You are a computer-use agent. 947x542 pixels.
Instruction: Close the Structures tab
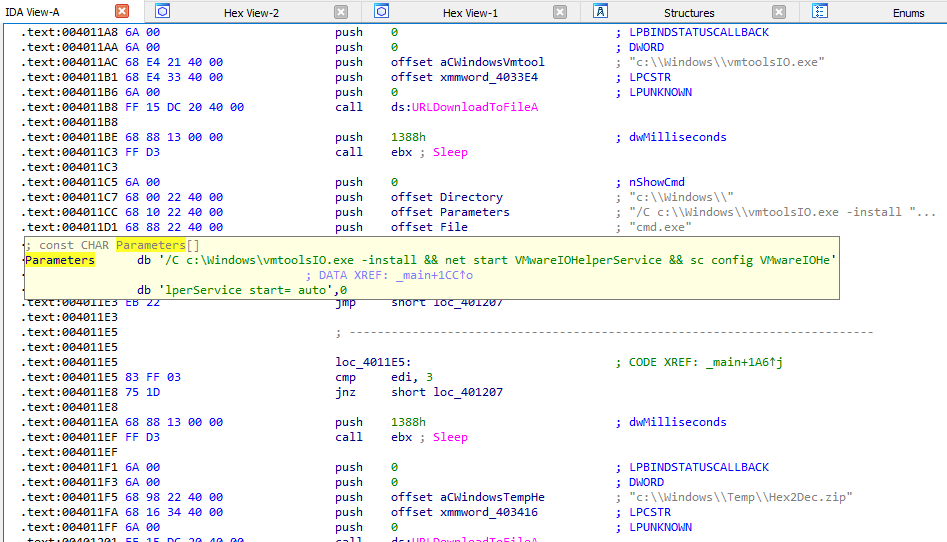pyautogui.click(x=779, y=12)
